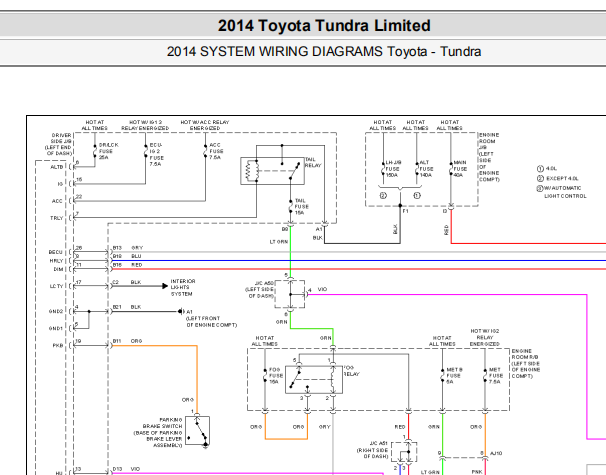
Task: Select the INTERIOR LIGHTS SYSTEM text
Action: click(x=183, y=288)
